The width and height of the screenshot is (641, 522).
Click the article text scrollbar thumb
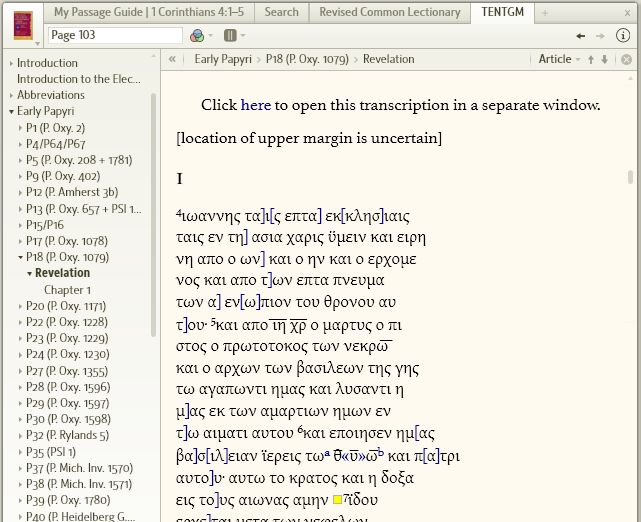(630, 177)
